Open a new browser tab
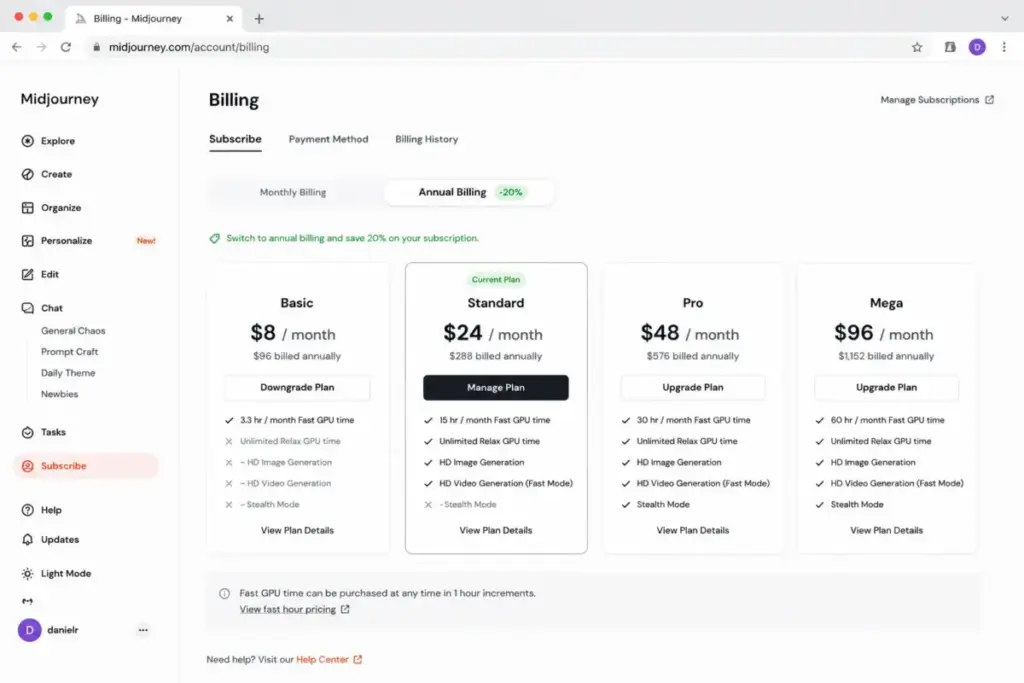Viewport: 1024px width, 683px height. click(259, 19)
